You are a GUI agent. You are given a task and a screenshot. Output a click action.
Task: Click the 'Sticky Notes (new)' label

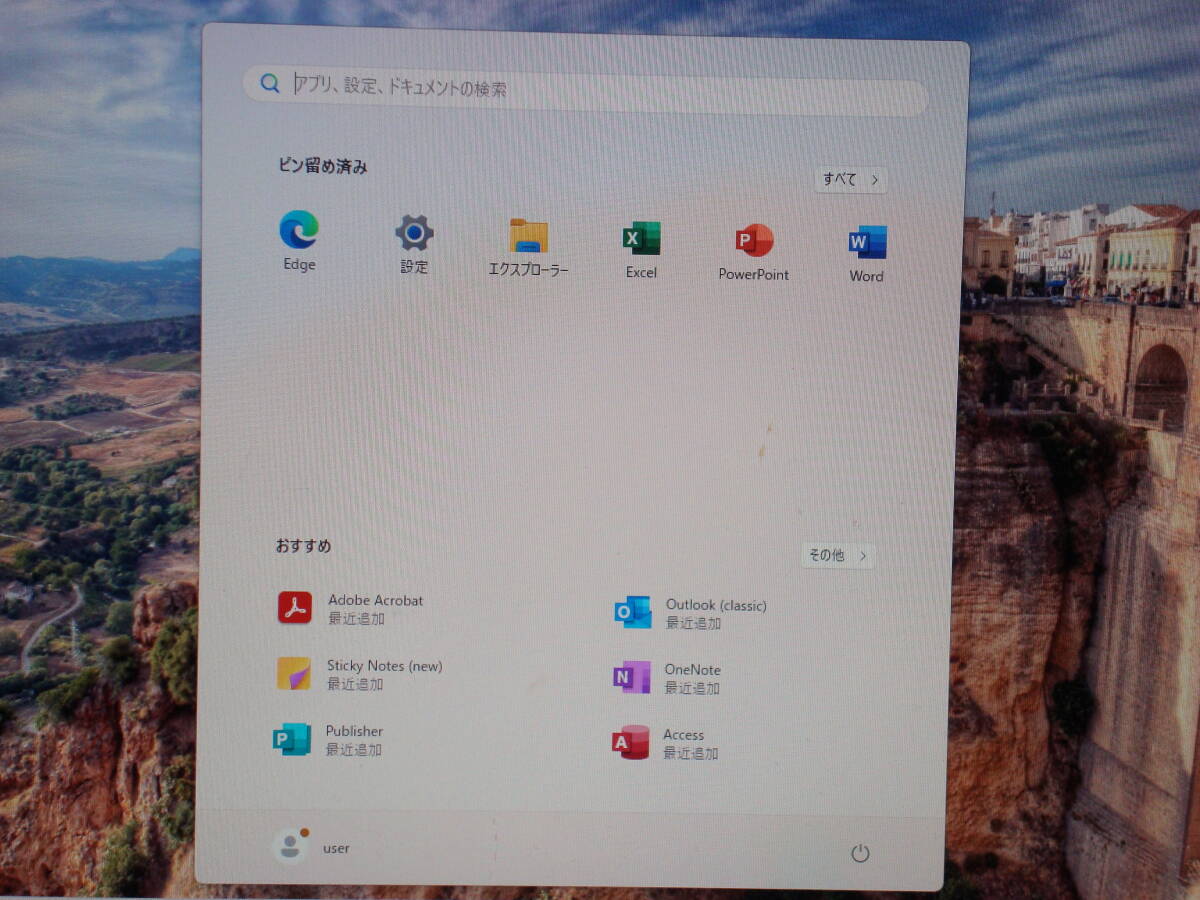tap(384, 666)
